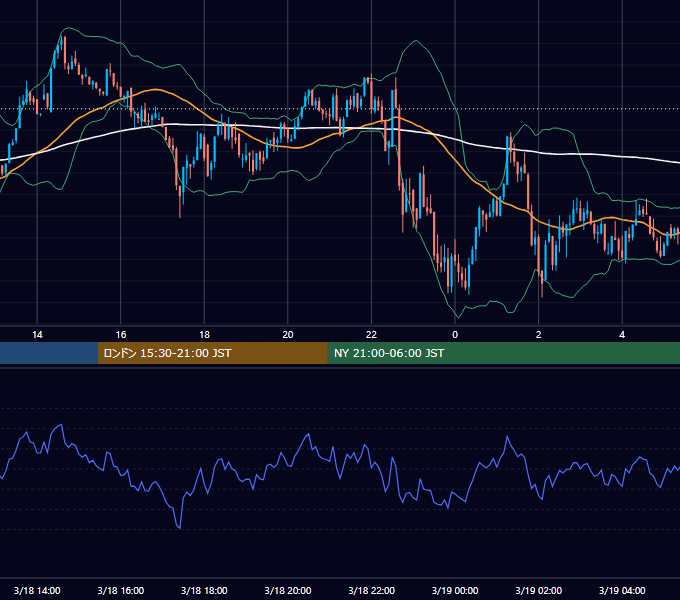Click hour label 22 on price chart axis
Image resolution: width=680 pixels, height=600 pixels.
click(372, 335)
